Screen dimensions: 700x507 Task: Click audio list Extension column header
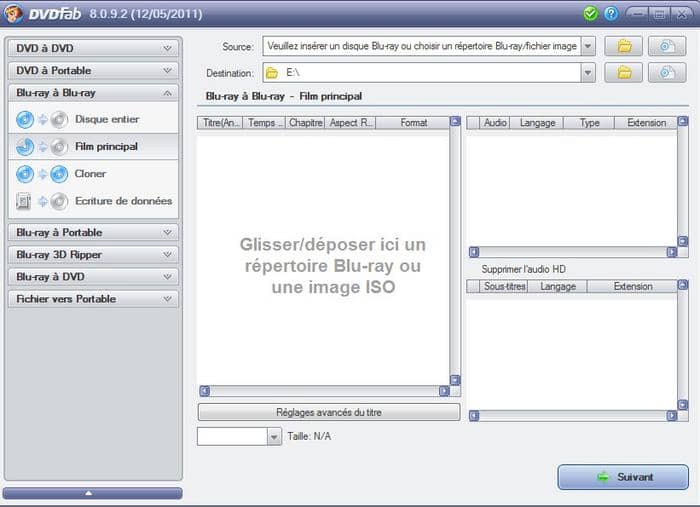tap(646, 123)
